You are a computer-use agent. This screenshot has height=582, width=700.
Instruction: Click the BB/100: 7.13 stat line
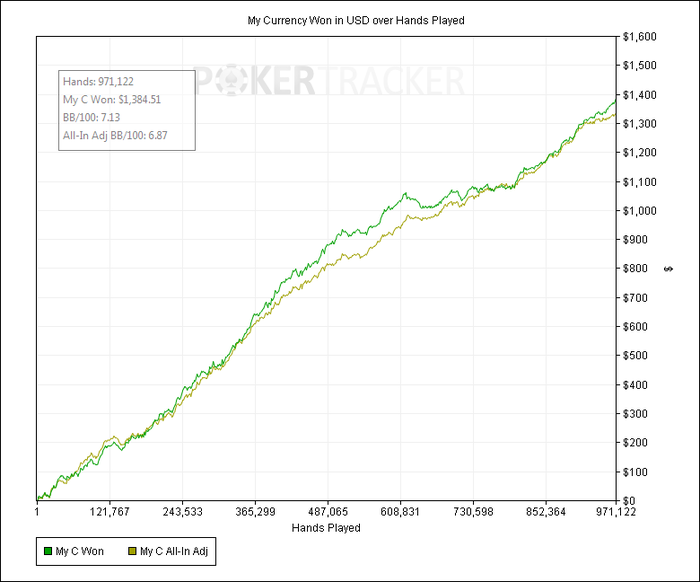pos(92,117)
